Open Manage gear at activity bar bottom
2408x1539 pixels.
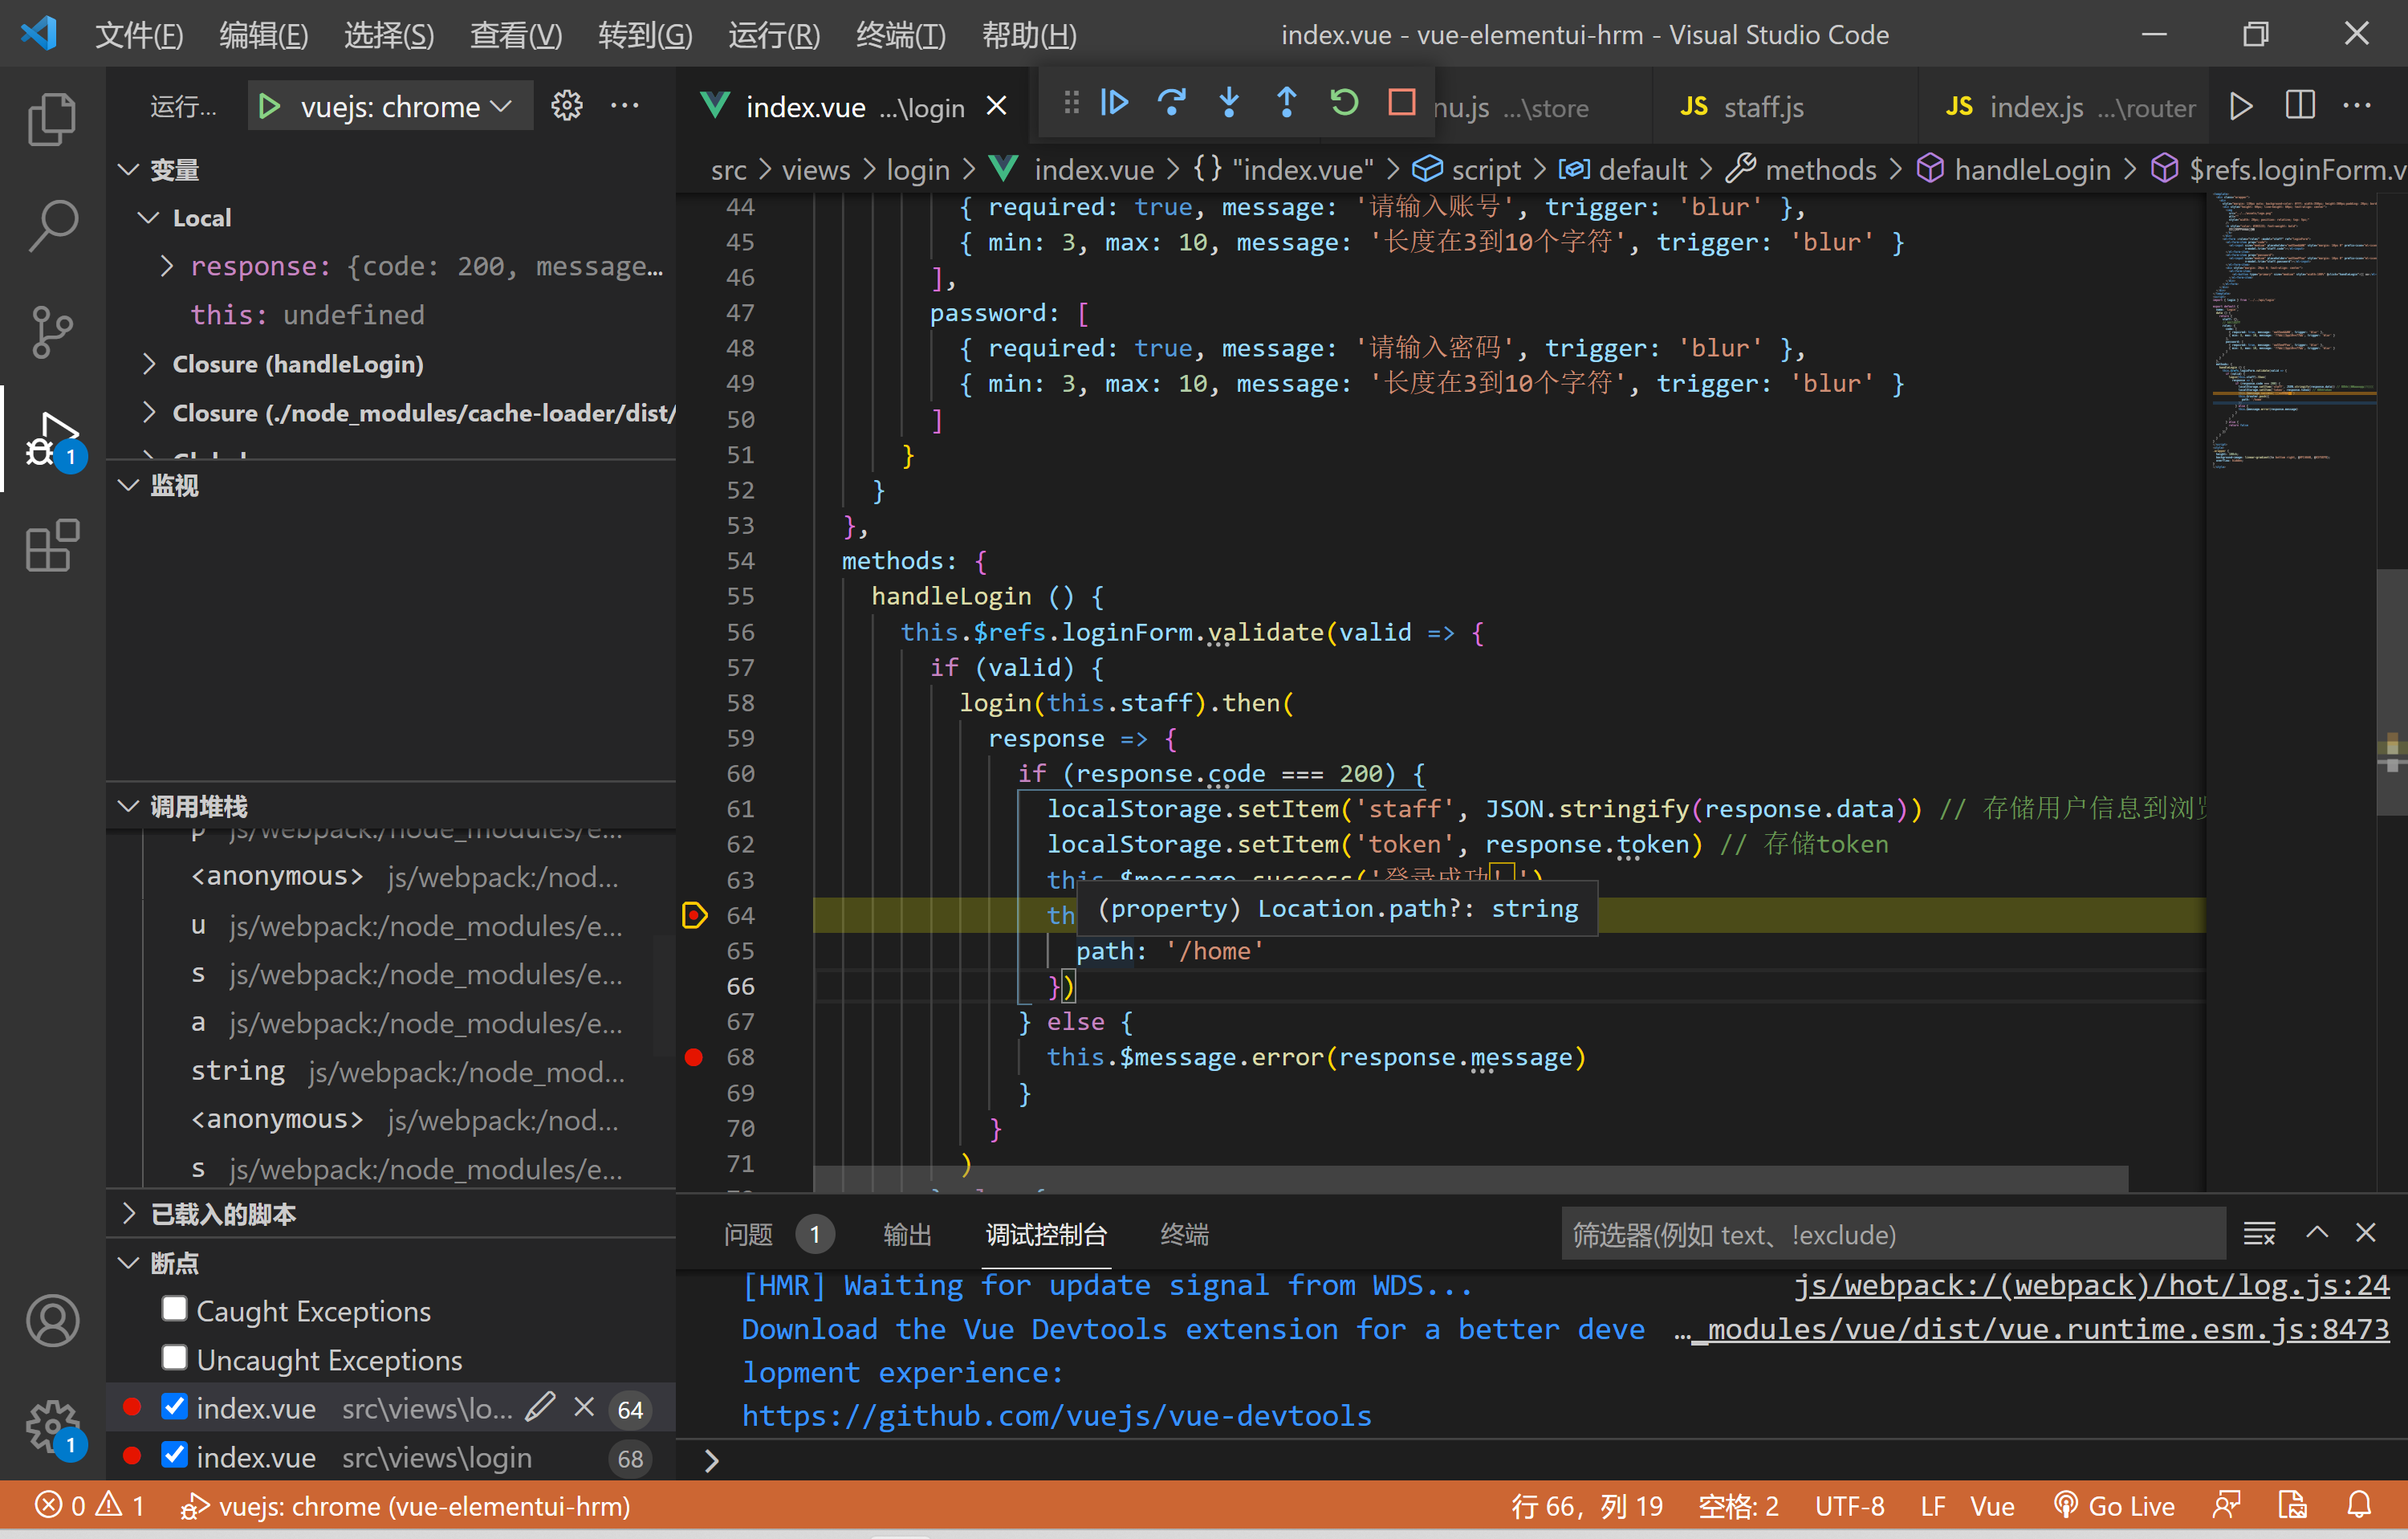pyautogui.click(x=52, y=1427)
